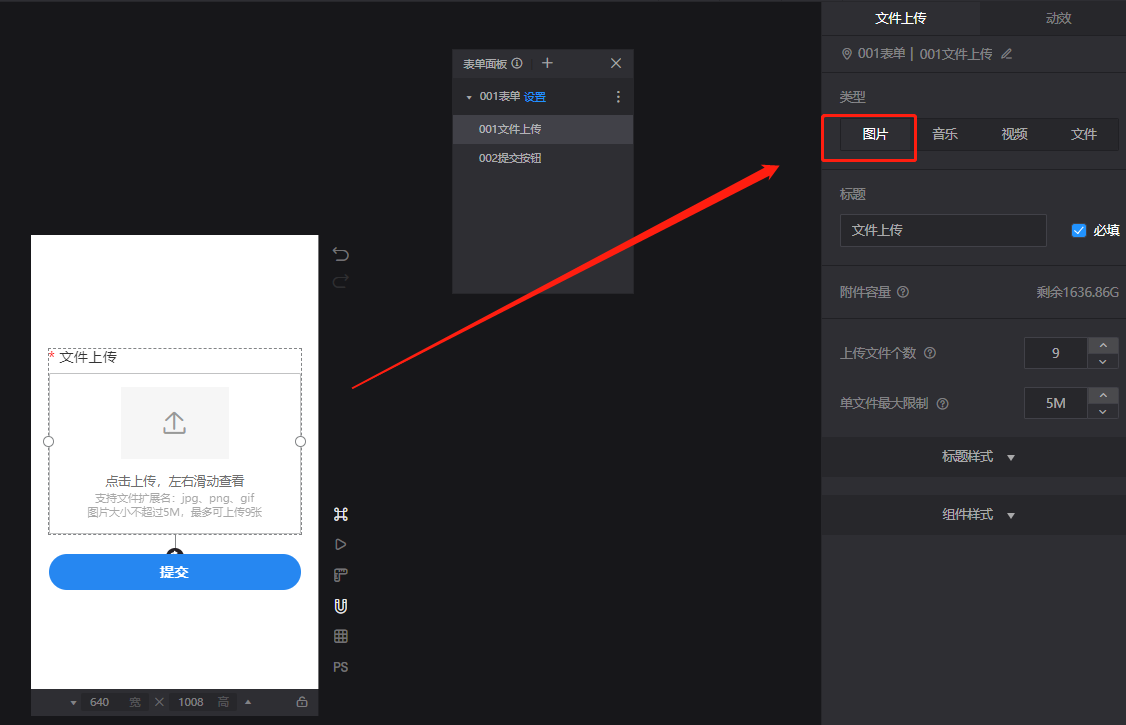Click the upload arrow icon in form
Screen dimensions: 1126x725
point(175,423)
